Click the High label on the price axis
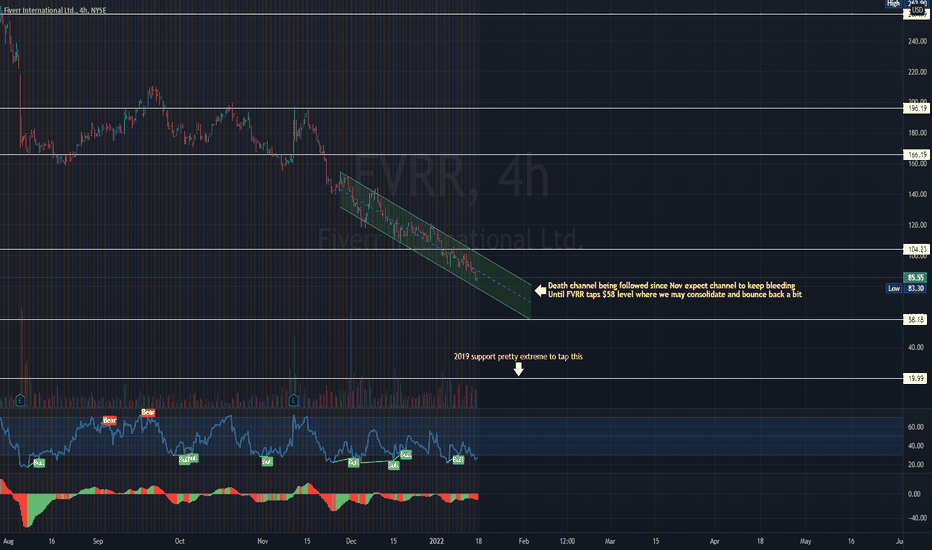Screen dimensions: 932x550 [893, 4]
